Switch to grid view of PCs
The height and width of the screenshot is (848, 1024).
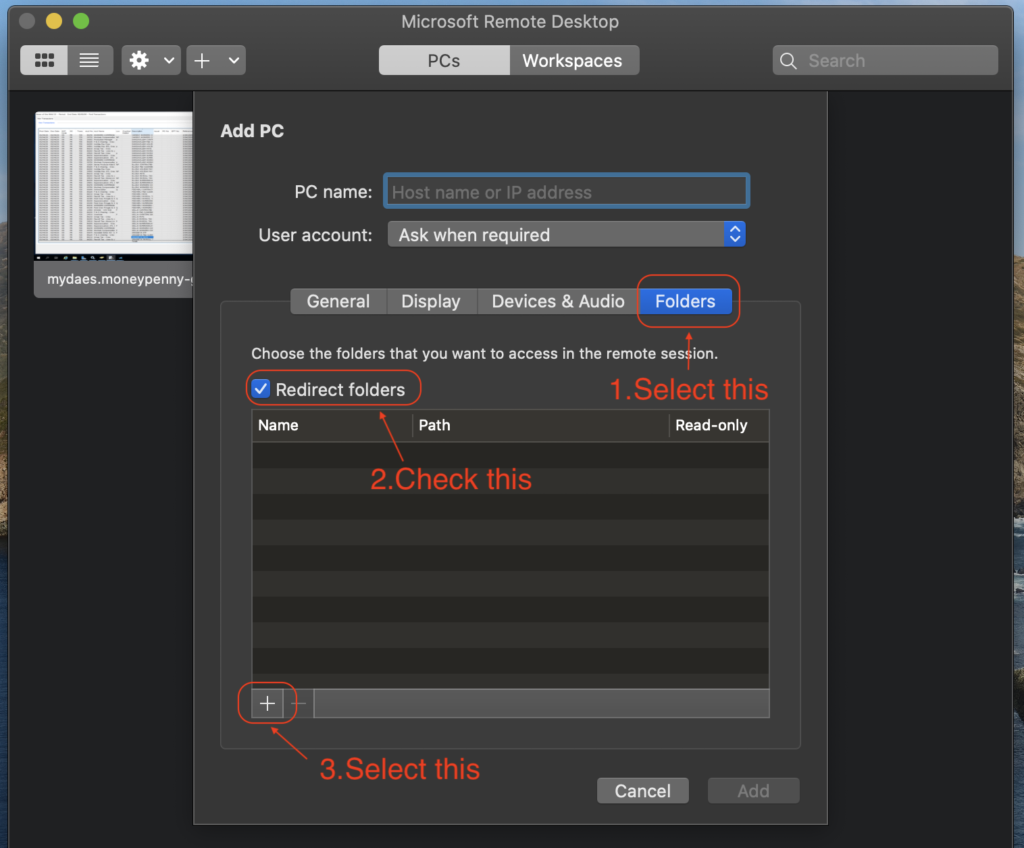[44, 60]
